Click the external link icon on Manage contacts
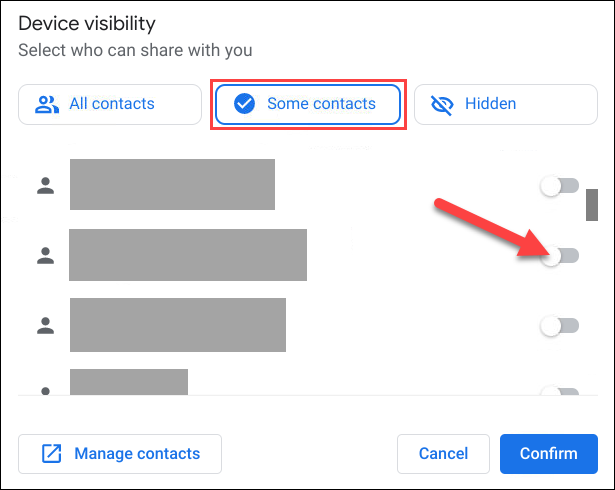The image size is (615, 490). point(51,454)
